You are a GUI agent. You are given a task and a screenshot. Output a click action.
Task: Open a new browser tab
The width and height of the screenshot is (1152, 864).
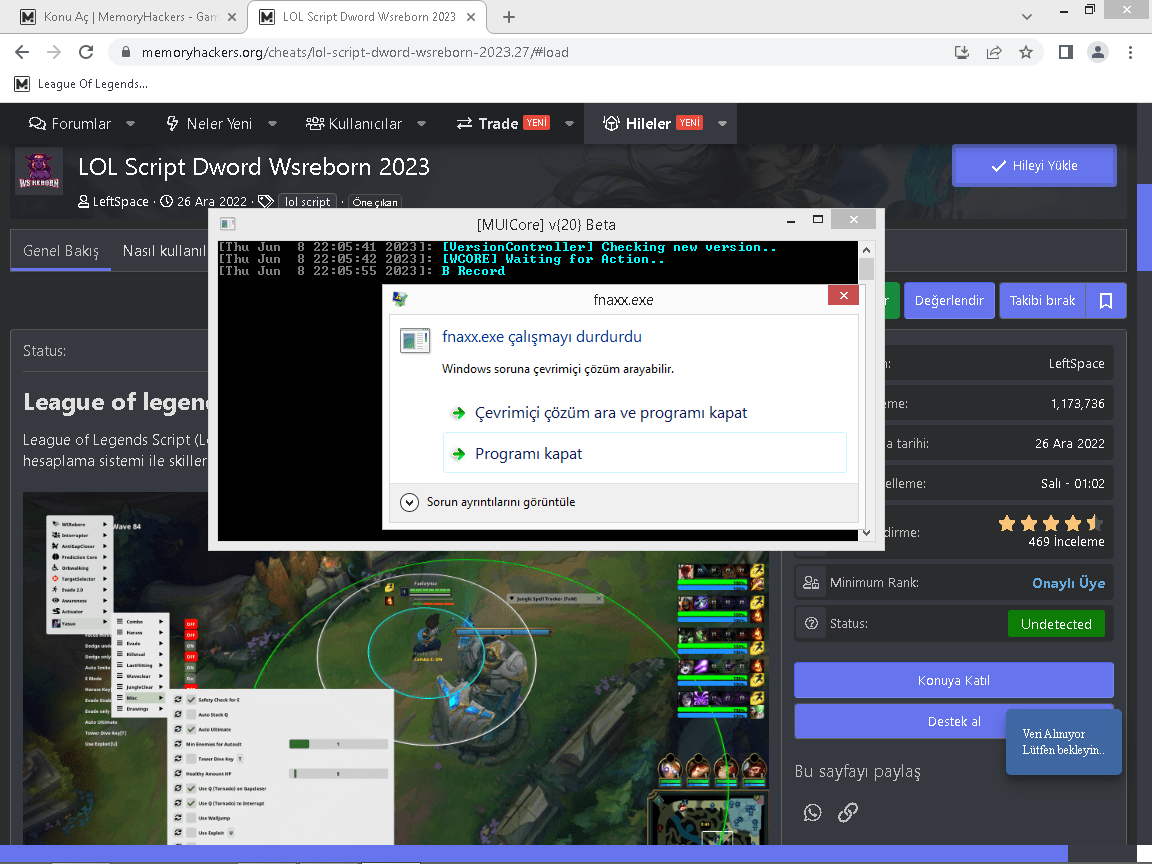tap(508, 17)
